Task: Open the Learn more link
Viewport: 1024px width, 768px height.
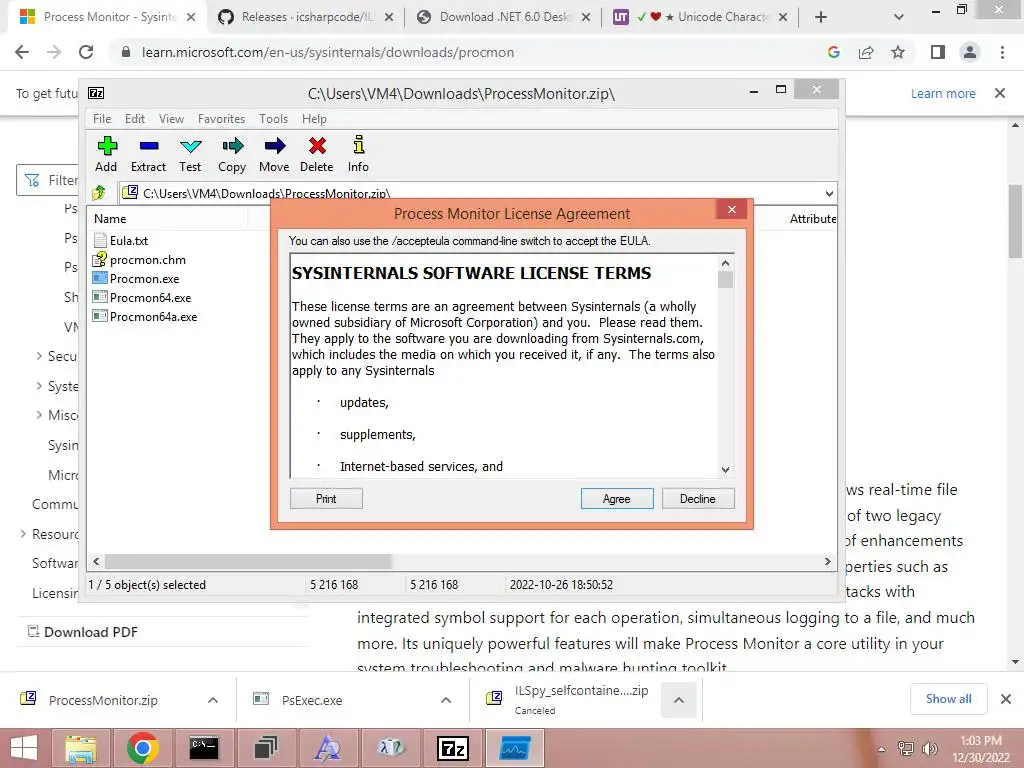Action: pos(943,93)
